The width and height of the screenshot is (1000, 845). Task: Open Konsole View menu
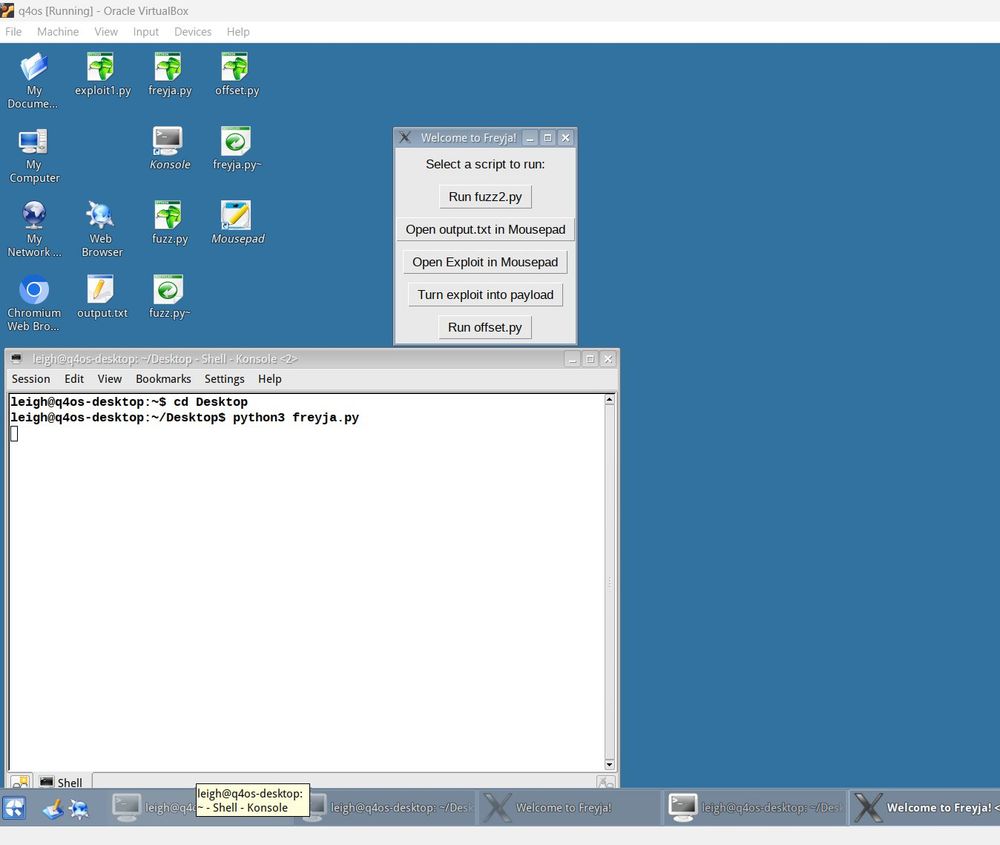point(109,379)
